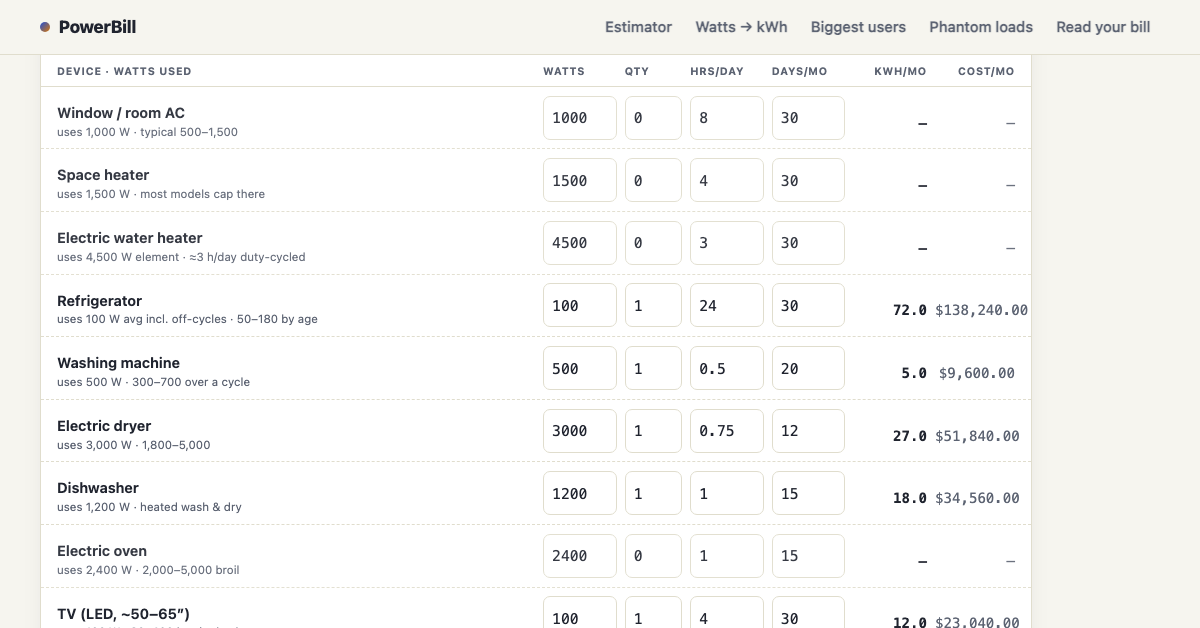Open the Biggest users link

[x=858, y=27]
